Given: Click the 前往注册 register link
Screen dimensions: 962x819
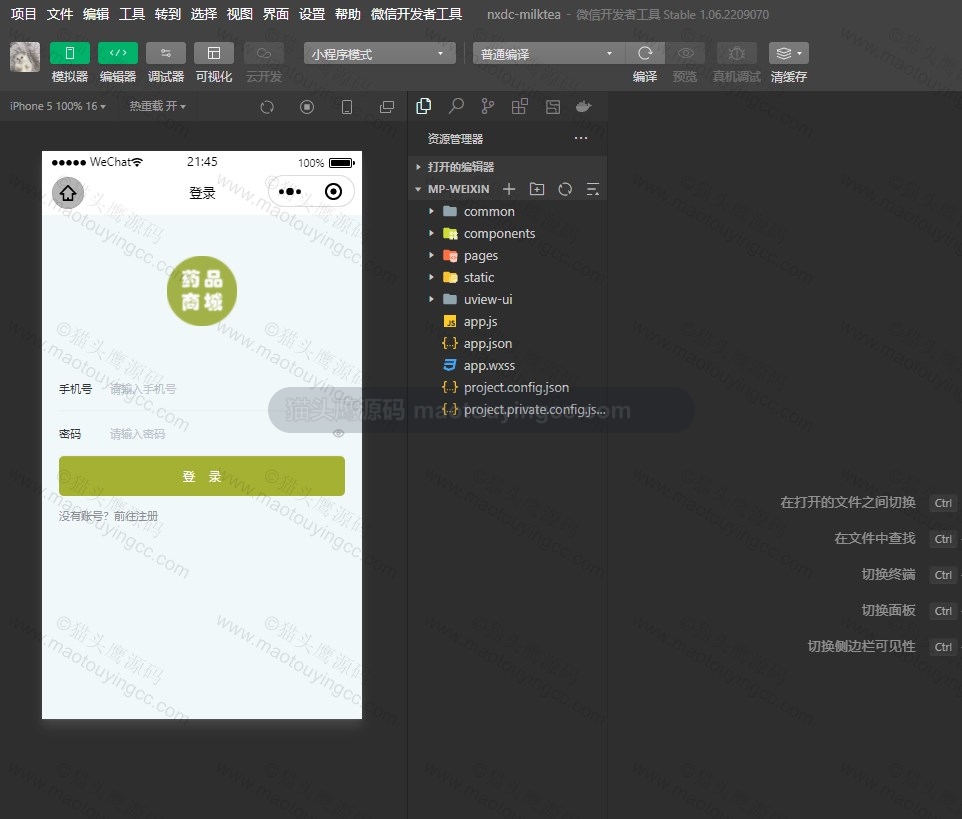Looking at the screenshot, I should 136,516.
